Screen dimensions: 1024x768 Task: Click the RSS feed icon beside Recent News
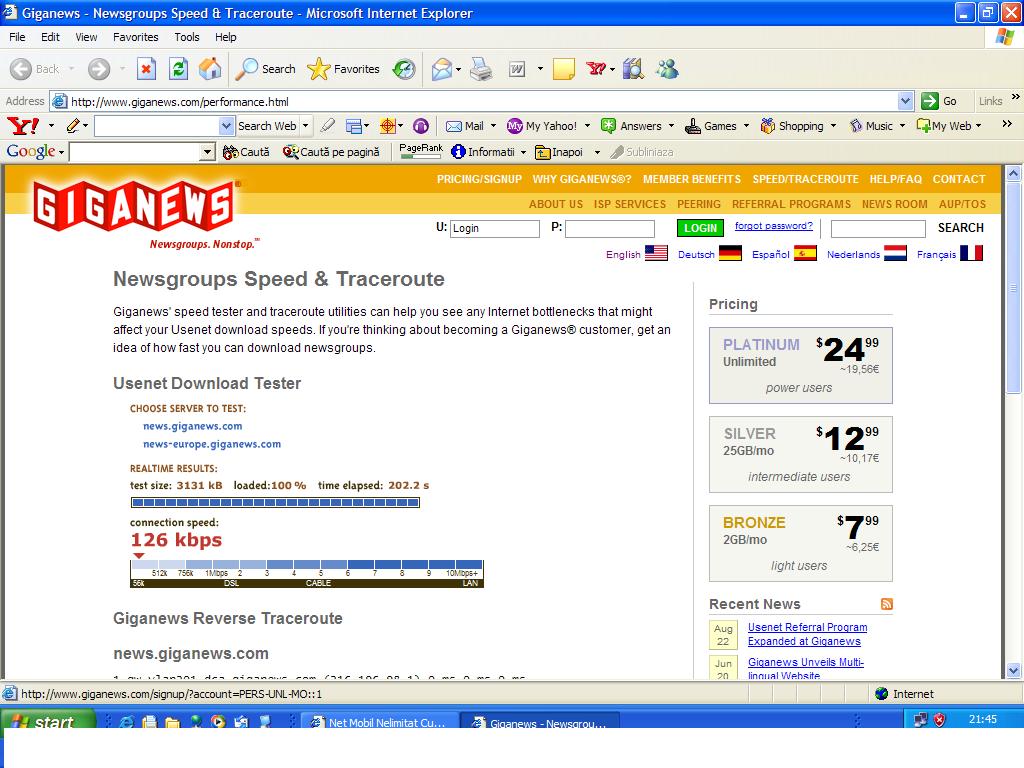[886, 604]
